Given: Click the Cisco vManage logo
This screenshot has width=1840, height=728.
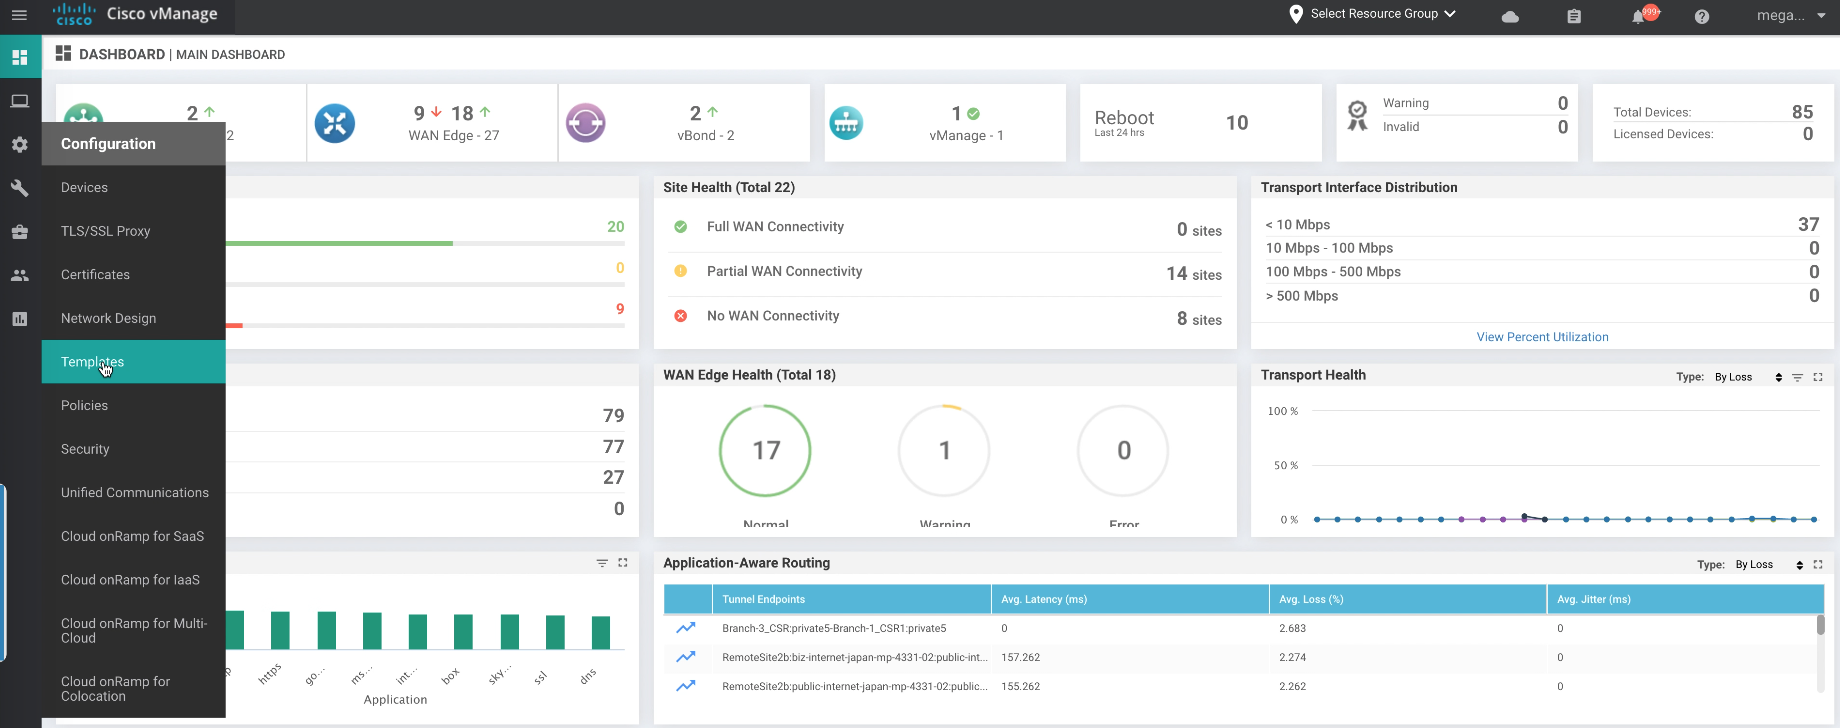Looking at the screenshot, I should [x=135, y=14].
